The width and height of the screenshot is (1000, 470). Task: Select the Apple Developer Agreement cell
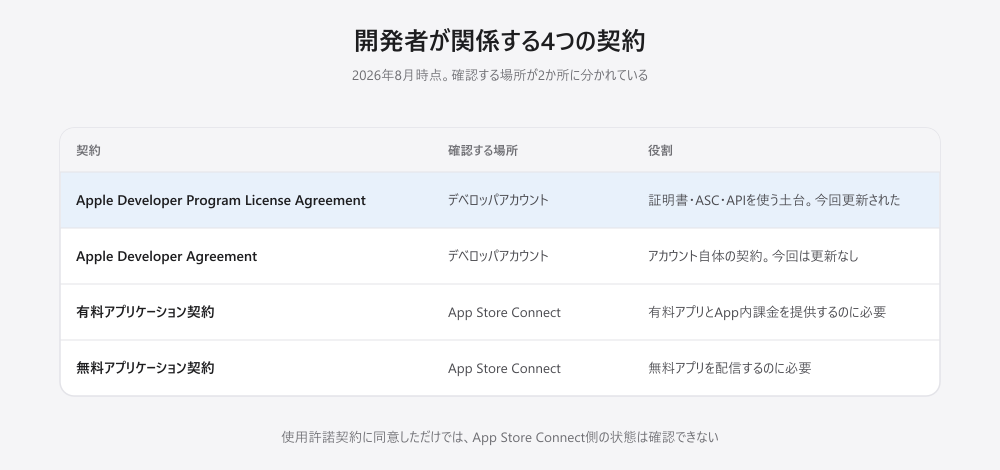(x=166, y=256)
